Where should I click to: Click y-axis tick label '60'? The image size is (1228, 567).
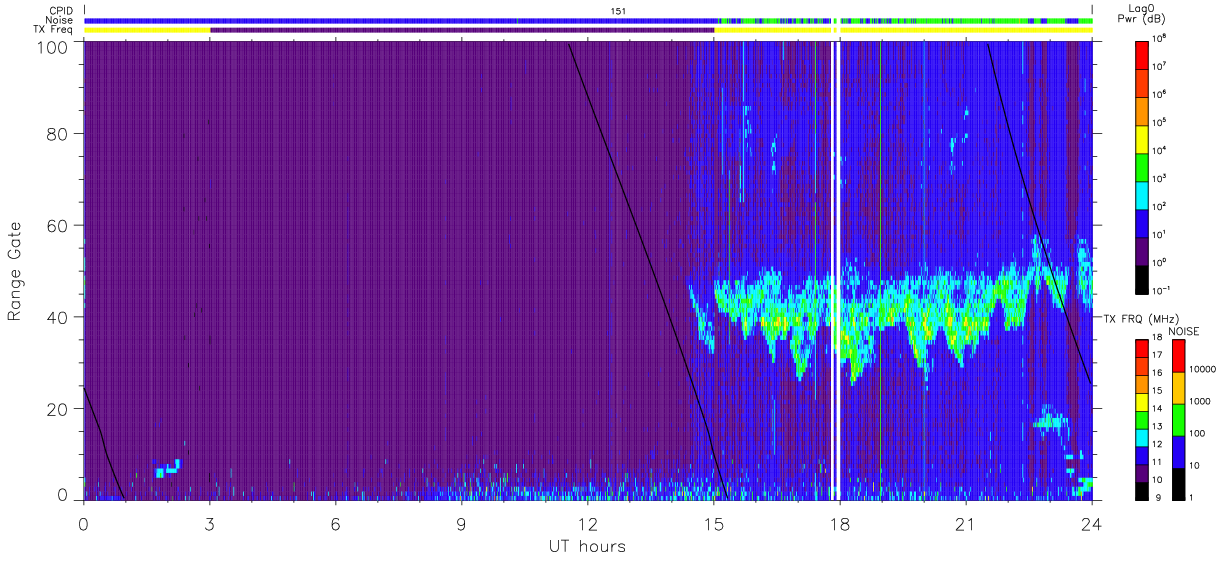tap(57, 225)
